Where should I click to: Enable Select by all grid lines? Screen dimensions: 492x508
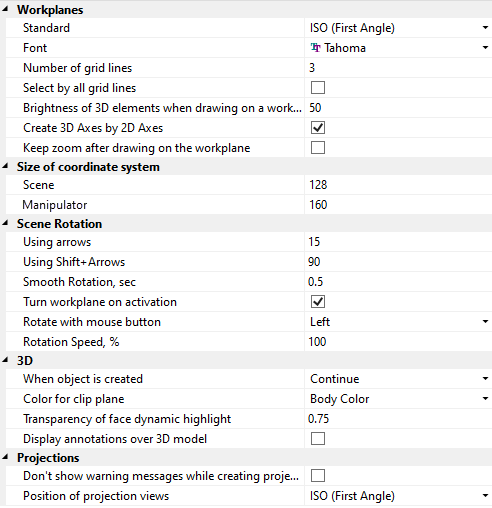click(318, 88)
